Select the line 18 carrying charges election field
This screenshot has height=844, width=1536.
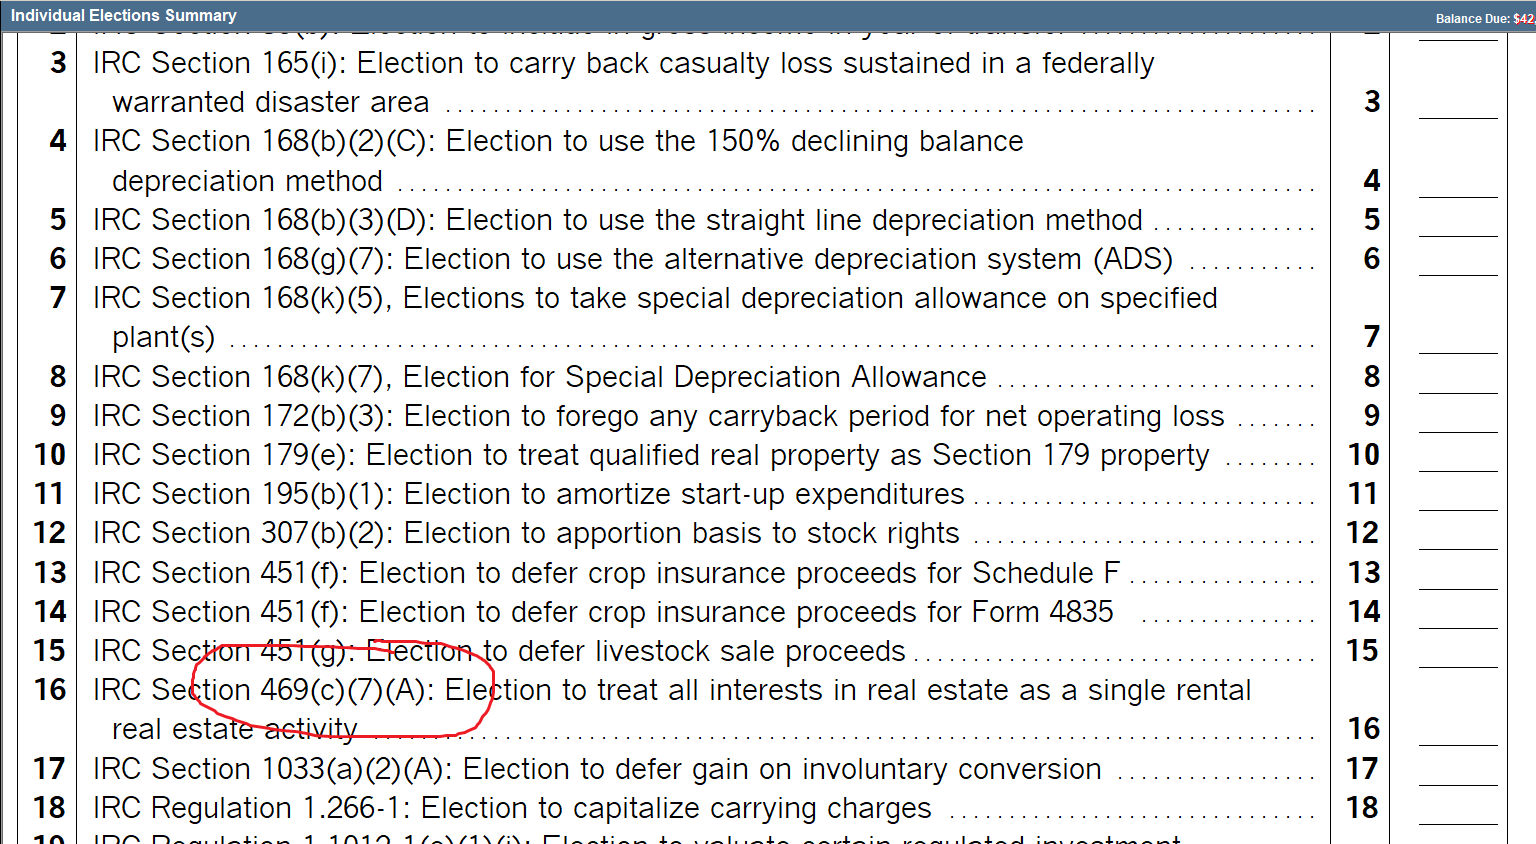tap(1458, 808)
